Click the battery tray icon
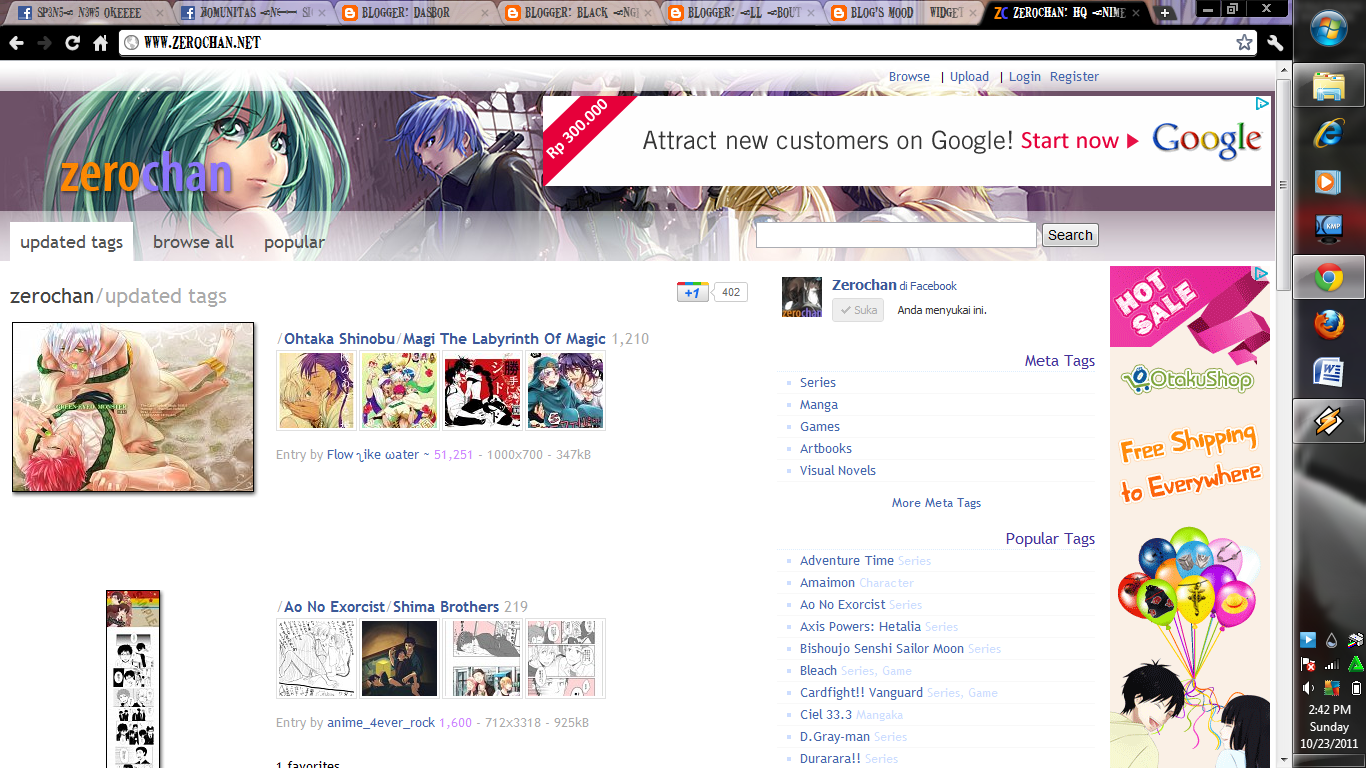This screenshot has width=1366, height=768. click(x=1356, y=688)
